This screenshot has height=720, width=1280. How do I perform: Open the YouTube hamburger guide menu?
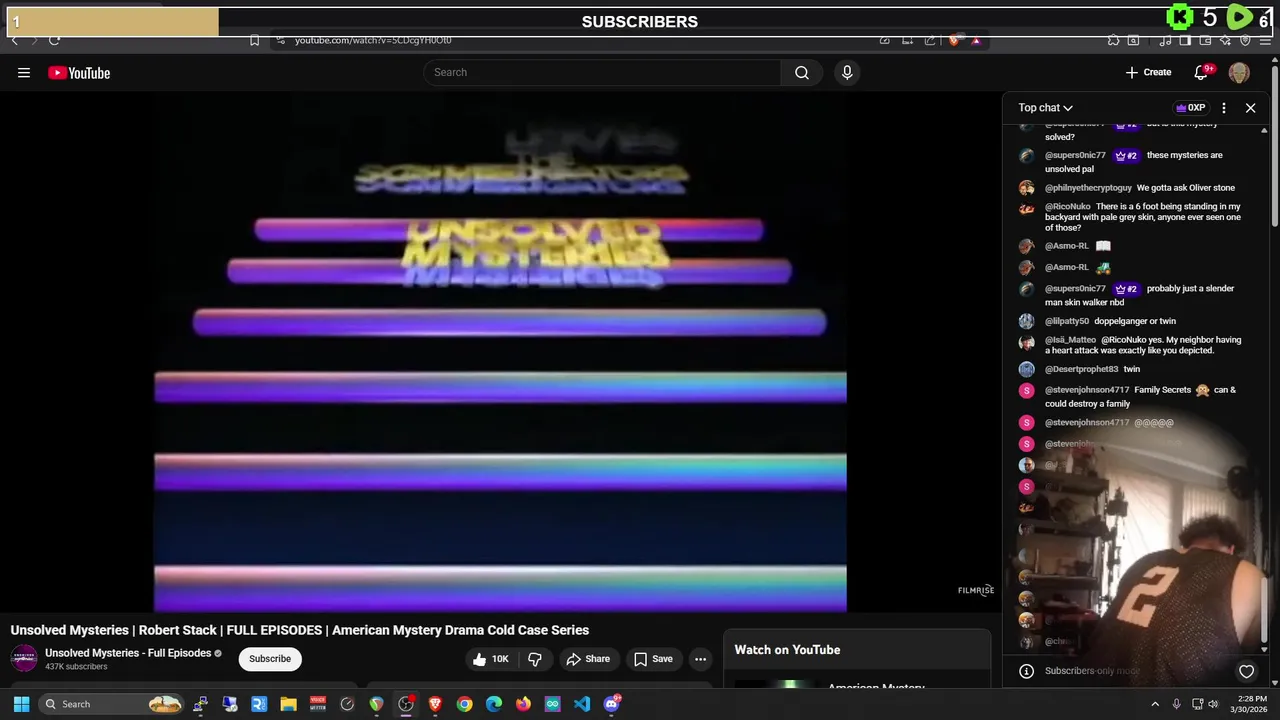pos(24,73)
